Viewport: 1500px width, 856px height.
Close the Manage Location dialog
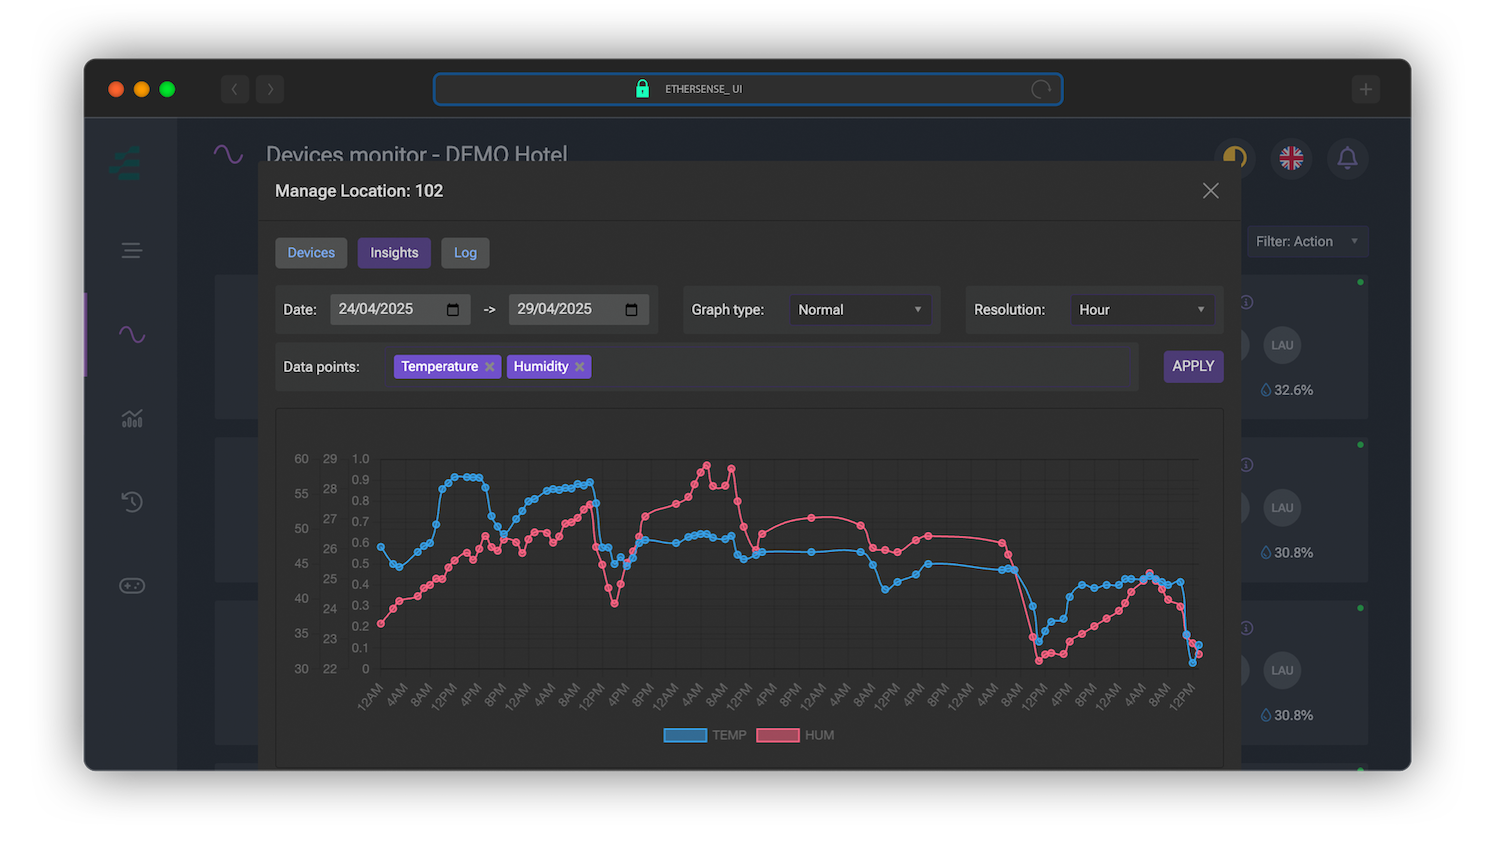pyautogui.click(x=1210, y=191)
